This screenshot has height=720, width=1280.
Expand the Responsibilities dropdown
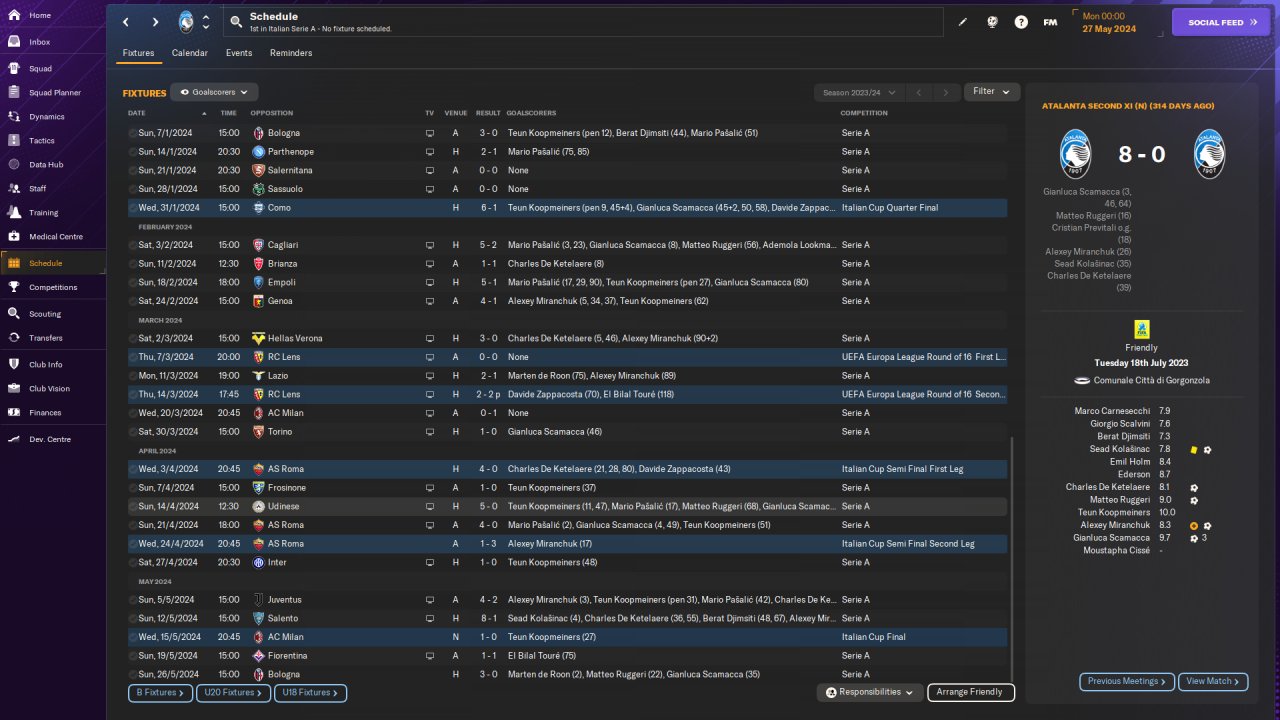[x=869, y=692]
